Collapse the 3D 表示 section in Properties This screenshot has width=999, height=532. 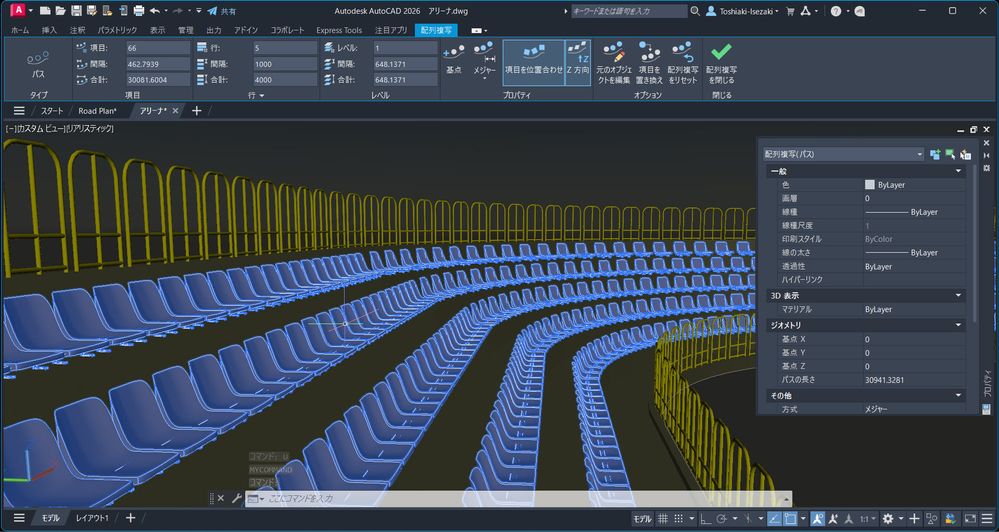coord(958,296)
